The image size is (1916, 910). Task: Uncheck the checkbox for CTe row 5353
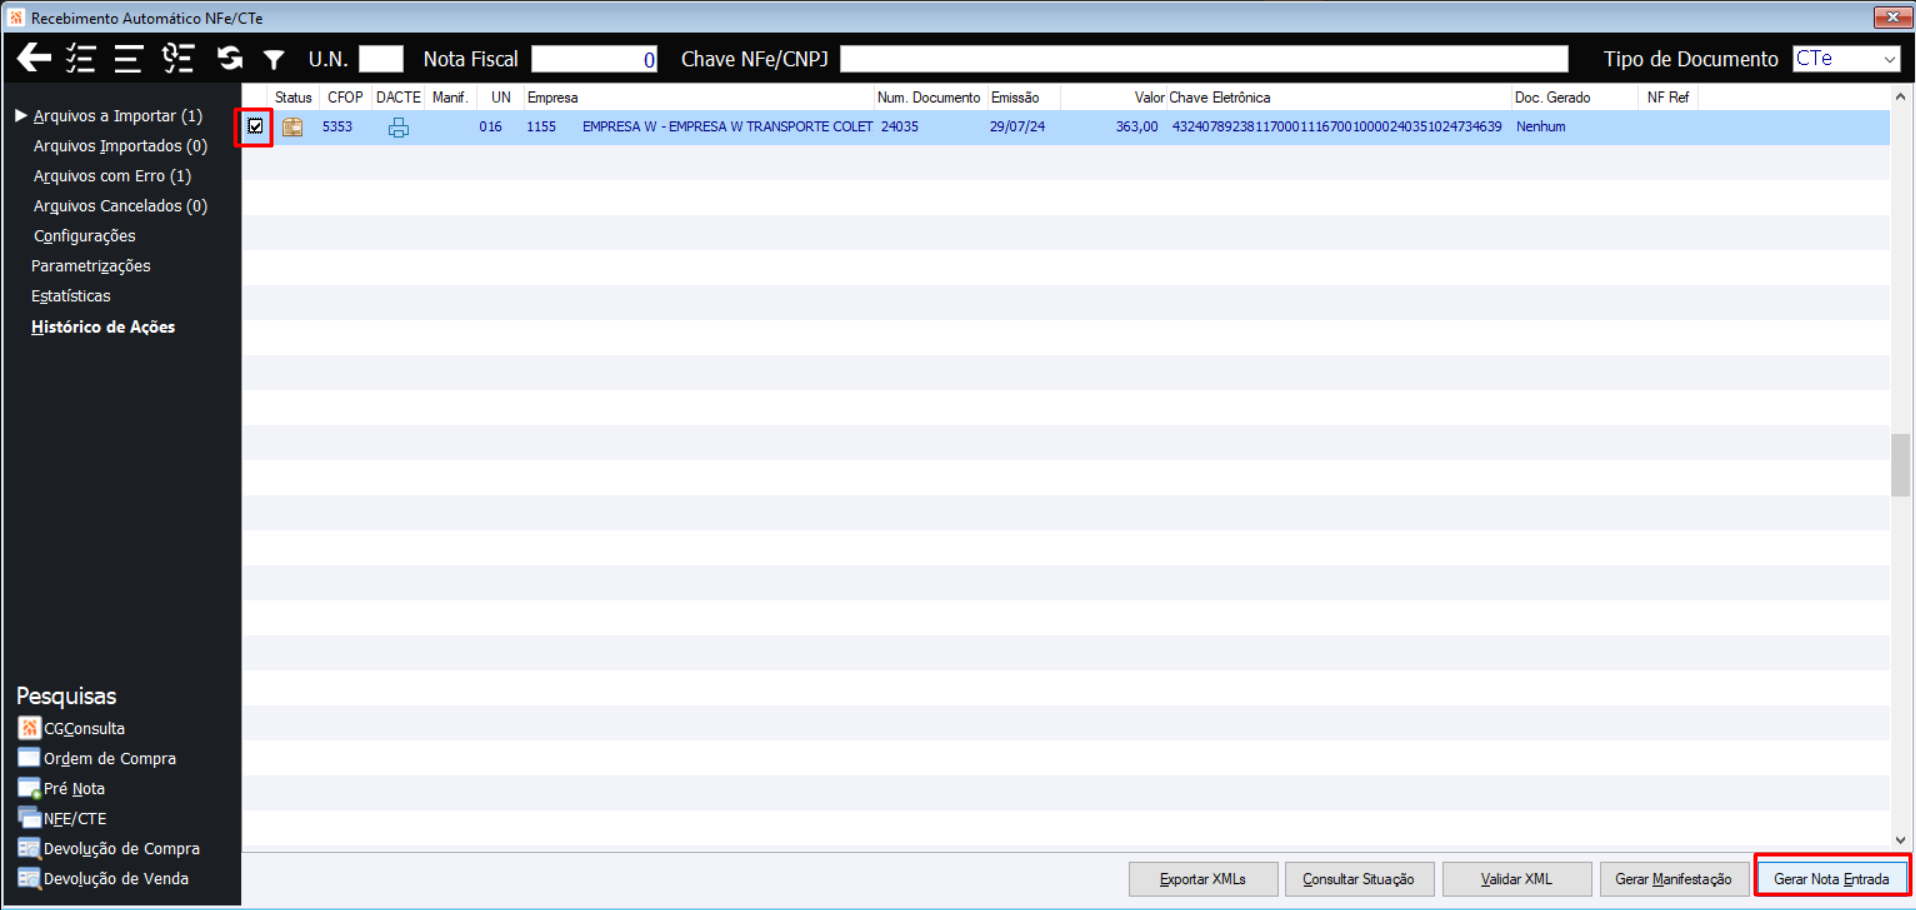[x=255, y=126]
